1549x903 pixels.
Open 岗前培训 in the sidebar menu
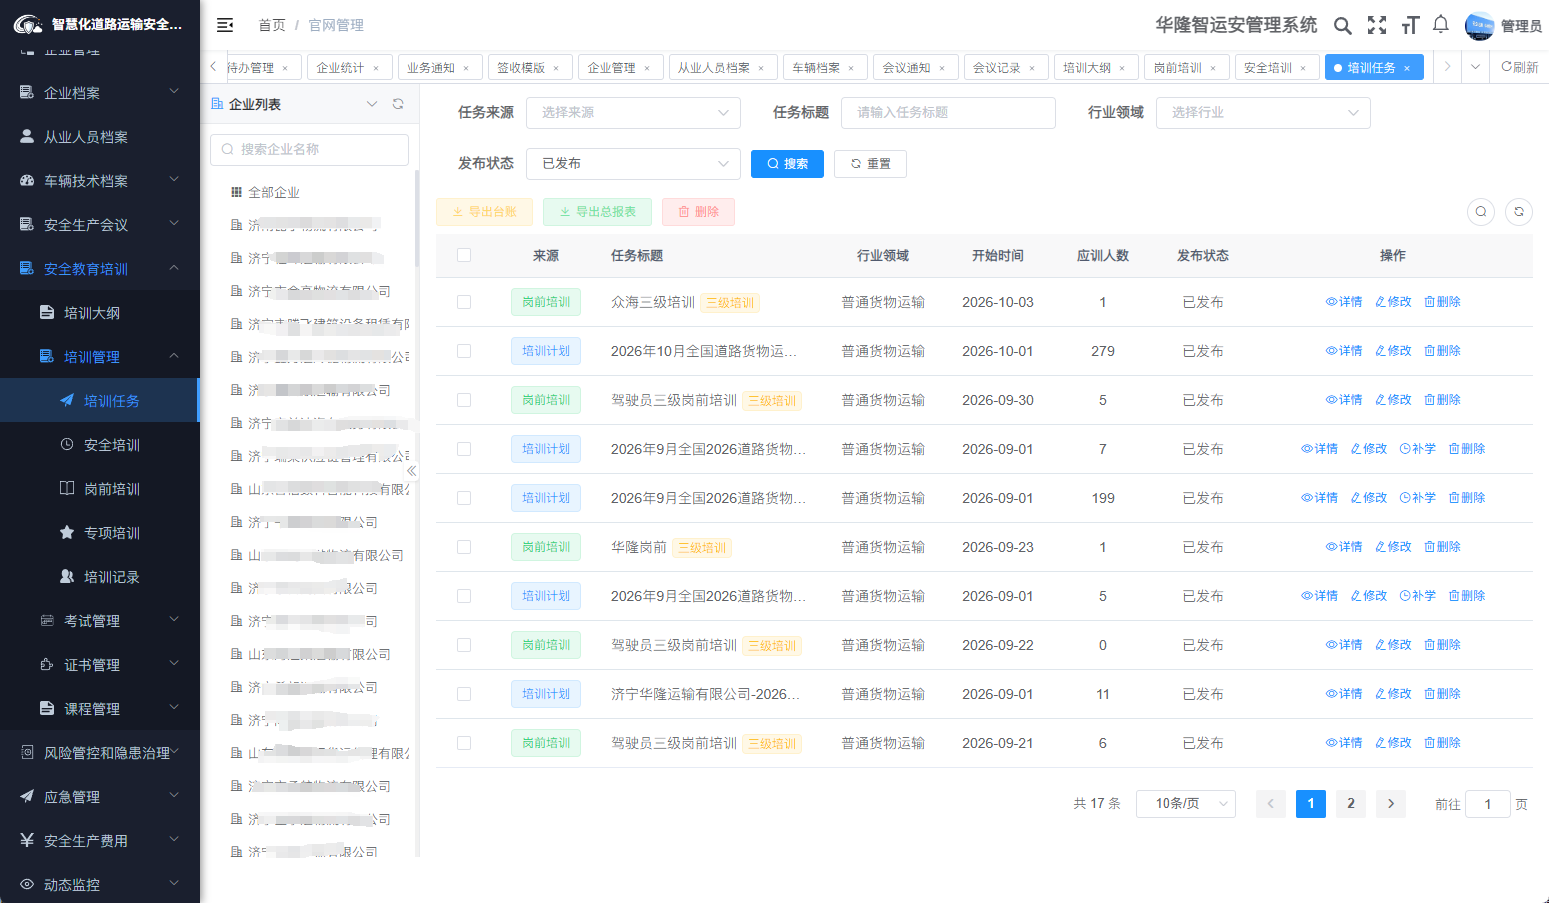click(100, 489)
